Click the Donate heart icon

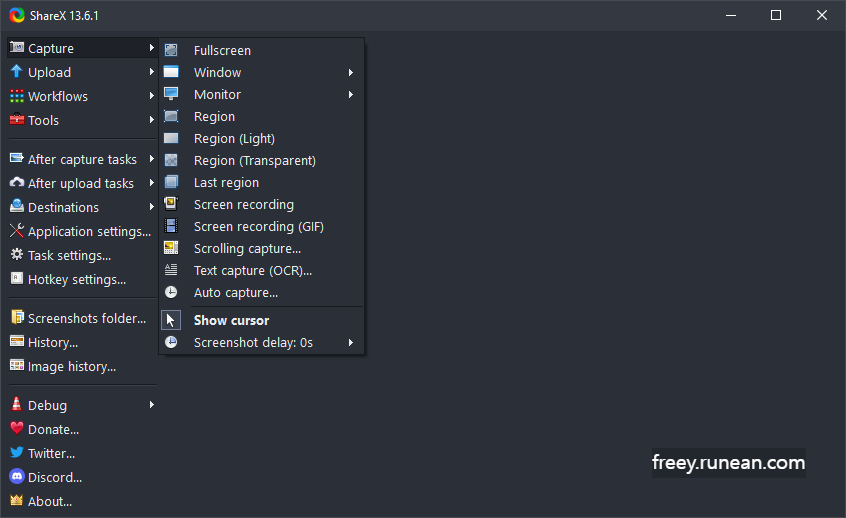pyautogui.click(x=17, y=428)
